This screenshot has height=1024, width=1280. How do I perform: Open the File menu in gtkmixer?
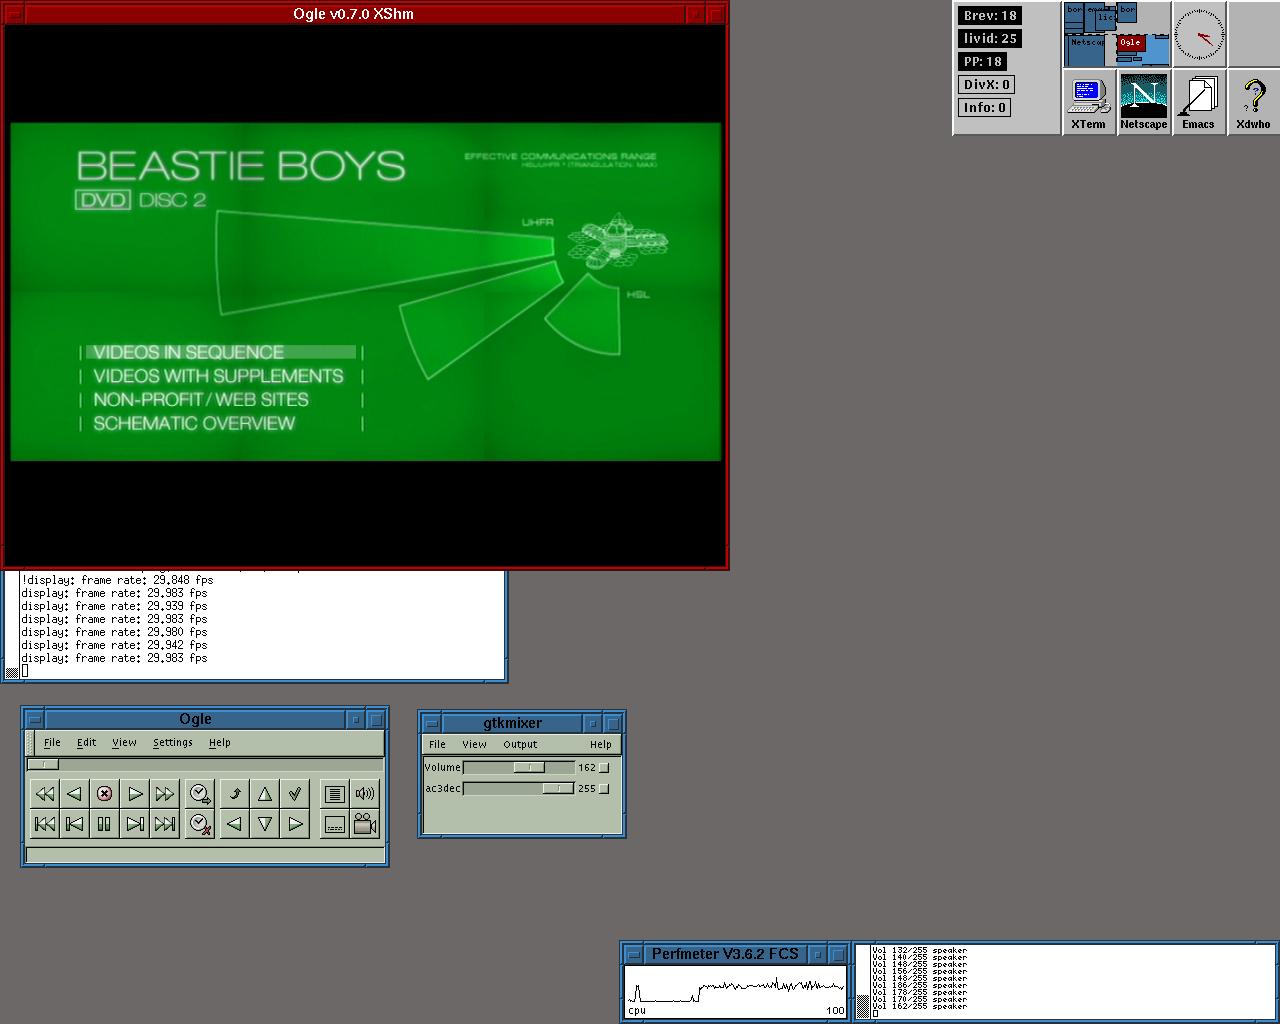(x=437, y=744)
